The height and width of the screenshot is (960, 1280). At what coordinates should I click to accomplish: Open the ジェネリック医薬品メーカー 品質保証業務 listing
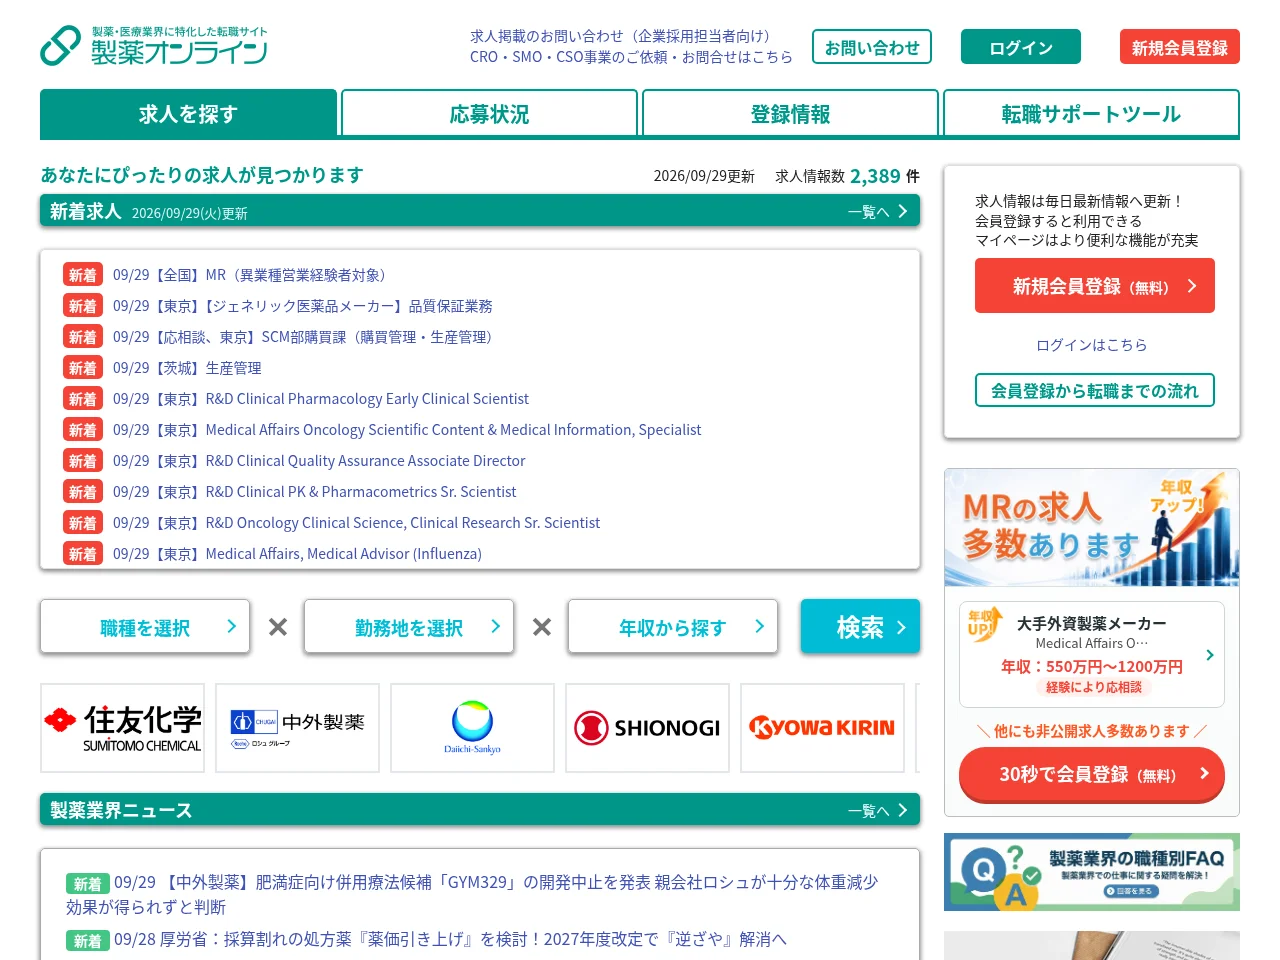click(303, 306)
